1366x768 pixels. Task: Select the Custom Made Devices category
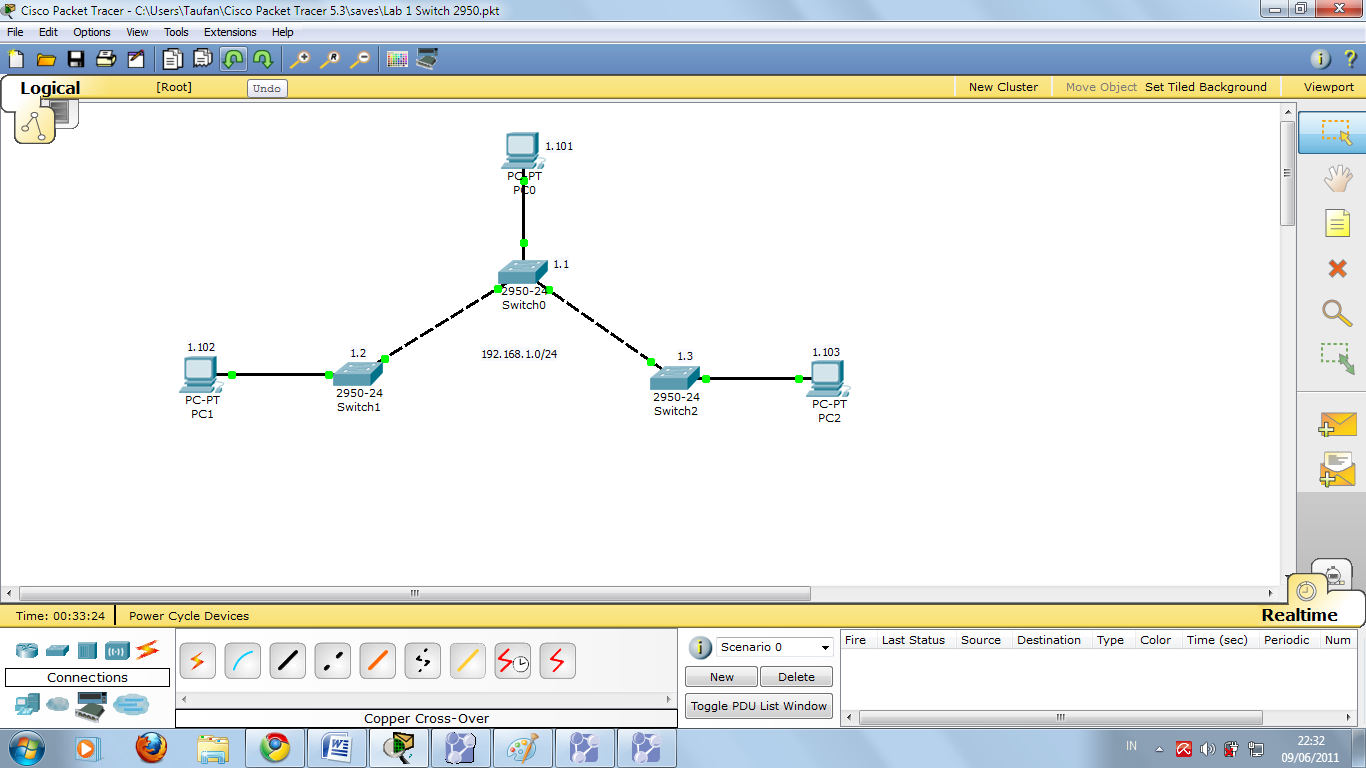(91, 707)
